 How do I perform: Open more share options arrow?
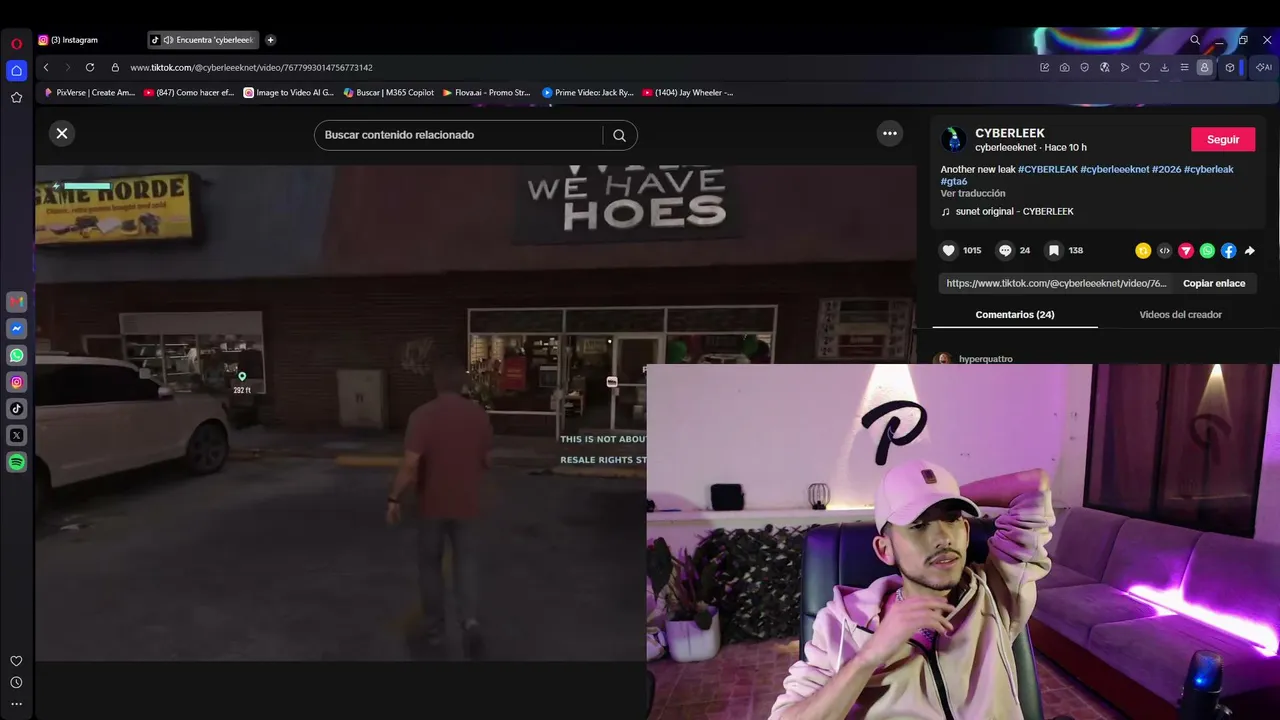[x=1250, y=251]
